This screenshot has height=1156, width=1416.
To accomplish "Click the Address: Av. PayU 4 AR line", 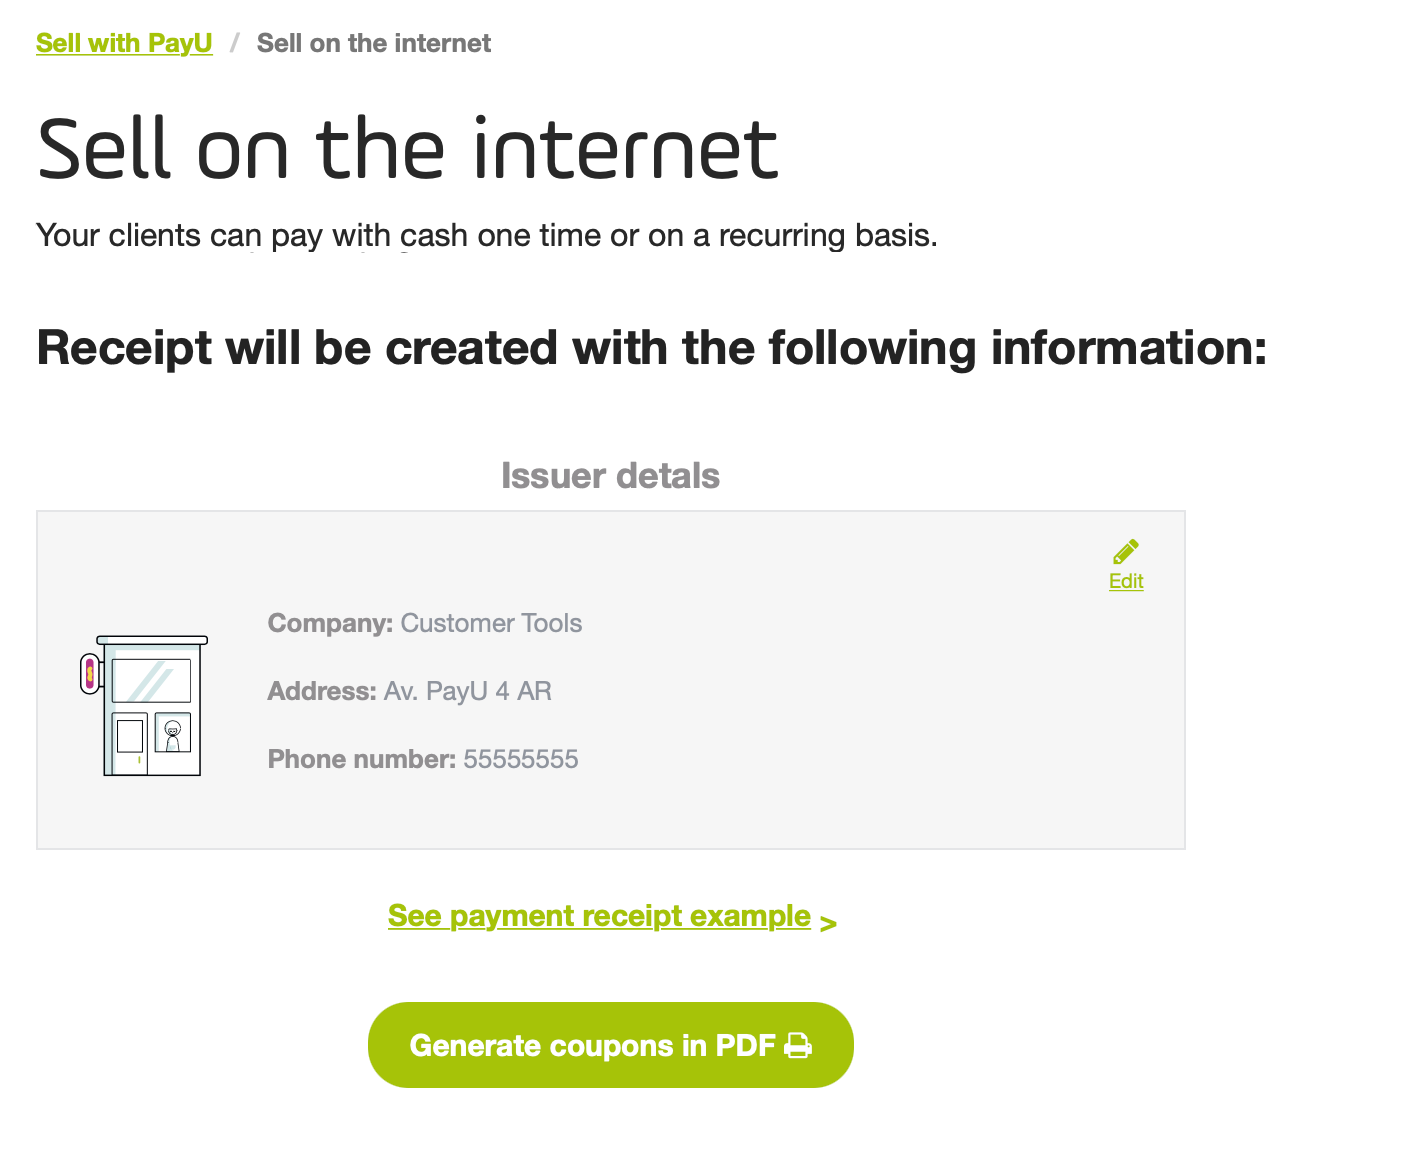I will 410,691.
